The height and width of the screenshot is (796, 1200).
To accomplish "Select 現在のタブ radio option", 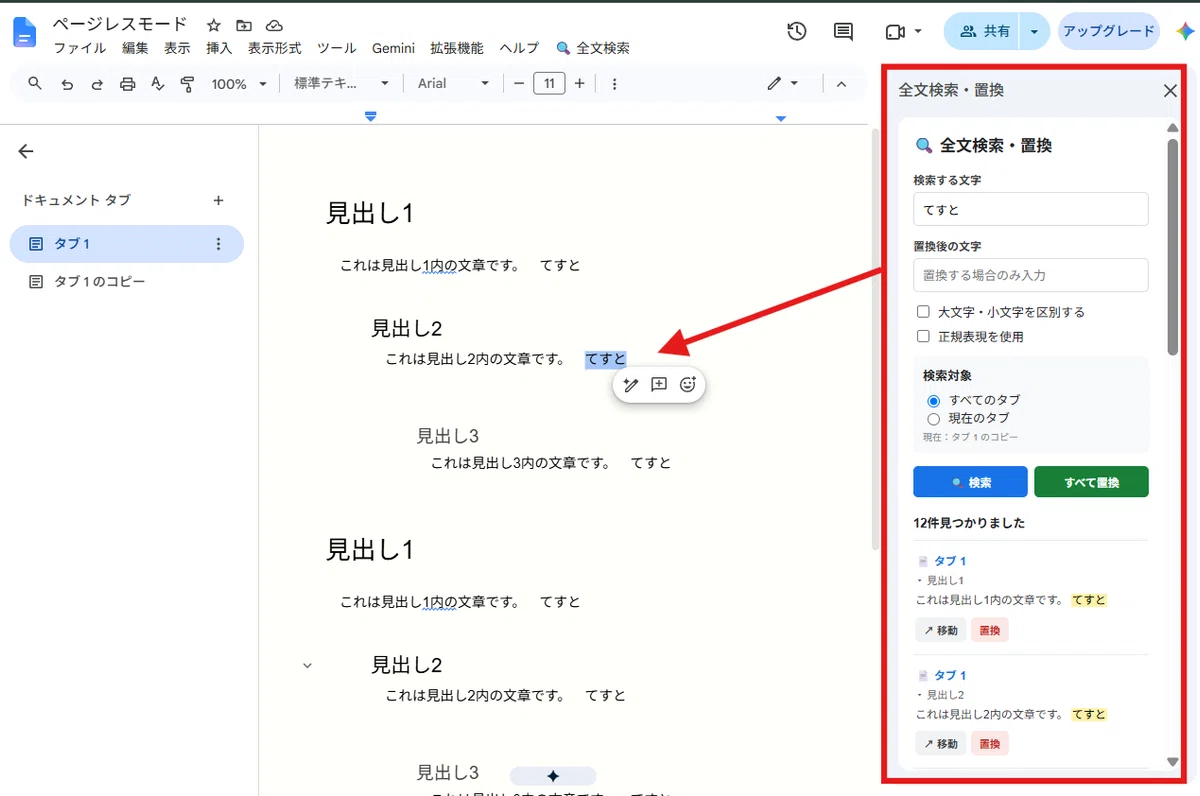I will pos(934,418).
